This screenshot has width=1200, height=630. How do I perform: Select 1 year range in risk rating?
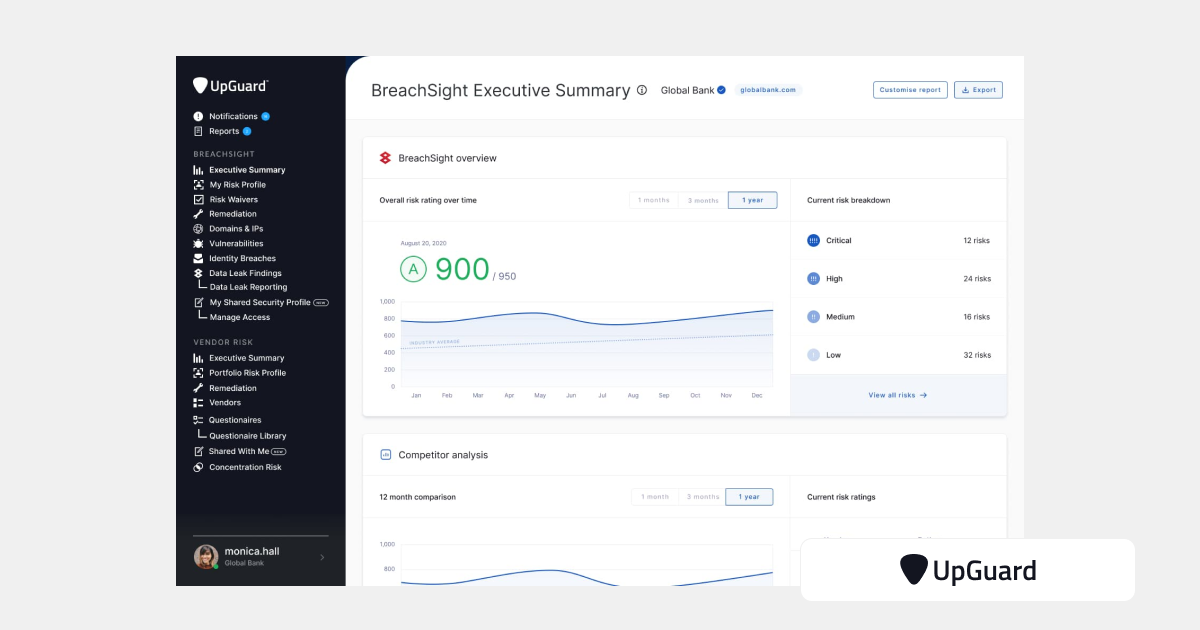(x=752, y=200)
